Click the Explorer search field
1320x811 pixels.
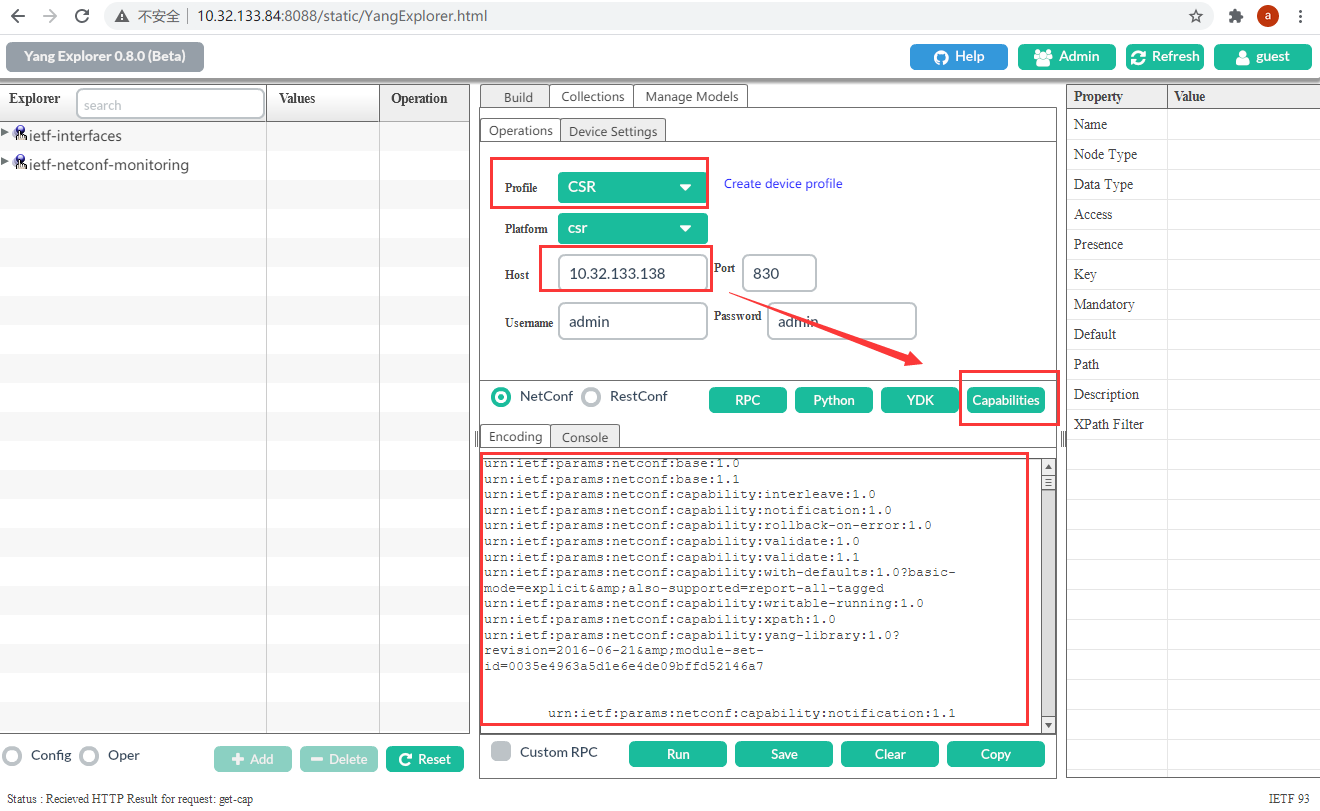coord(170,103)
